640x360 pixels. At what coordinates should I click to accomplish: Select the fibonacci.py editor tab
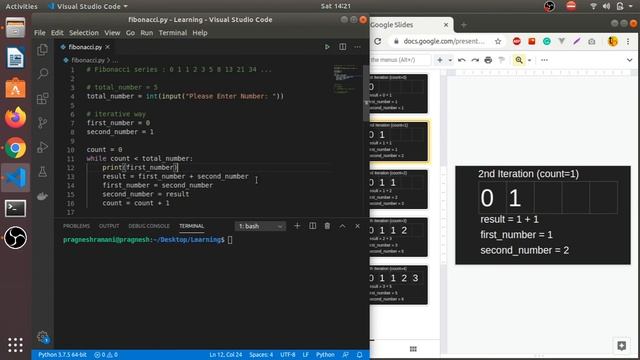(x=85, y=47)
